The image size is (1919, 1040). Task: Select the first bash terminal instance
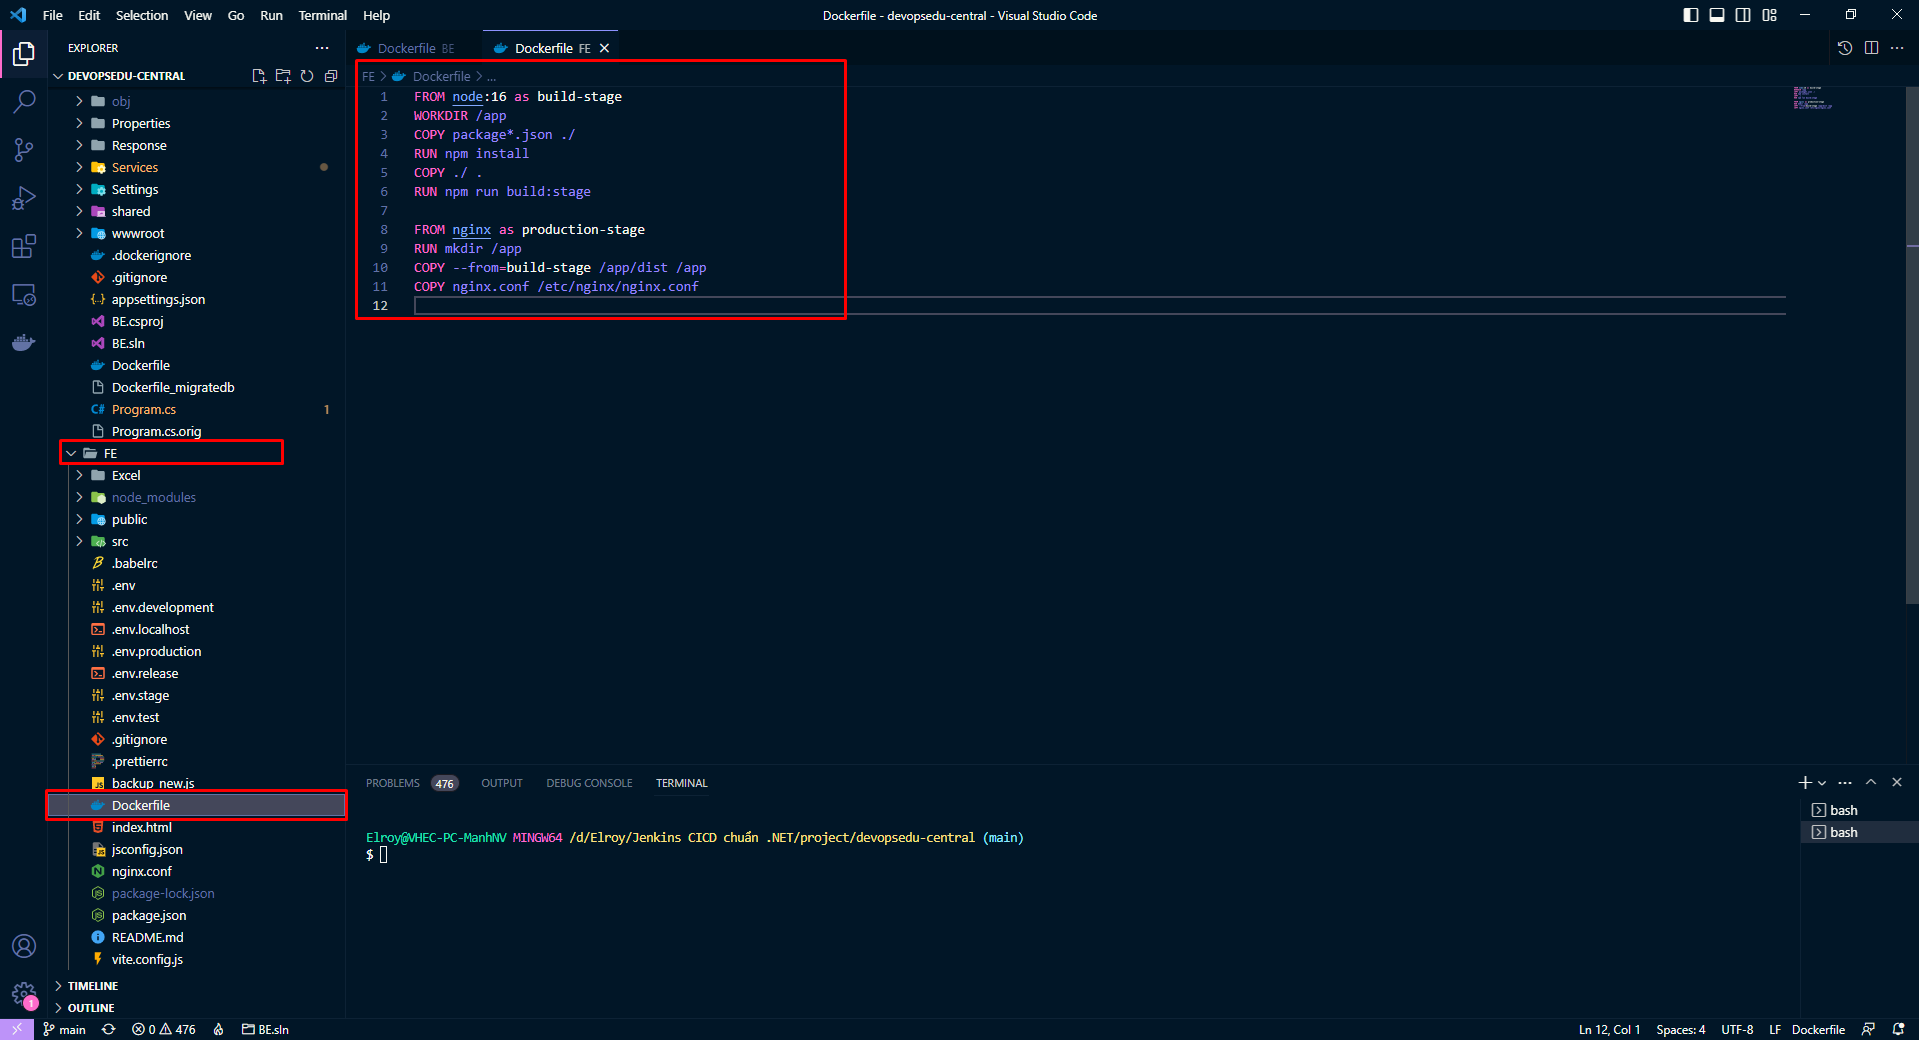pyautogui.click(x=1843, y=810)
